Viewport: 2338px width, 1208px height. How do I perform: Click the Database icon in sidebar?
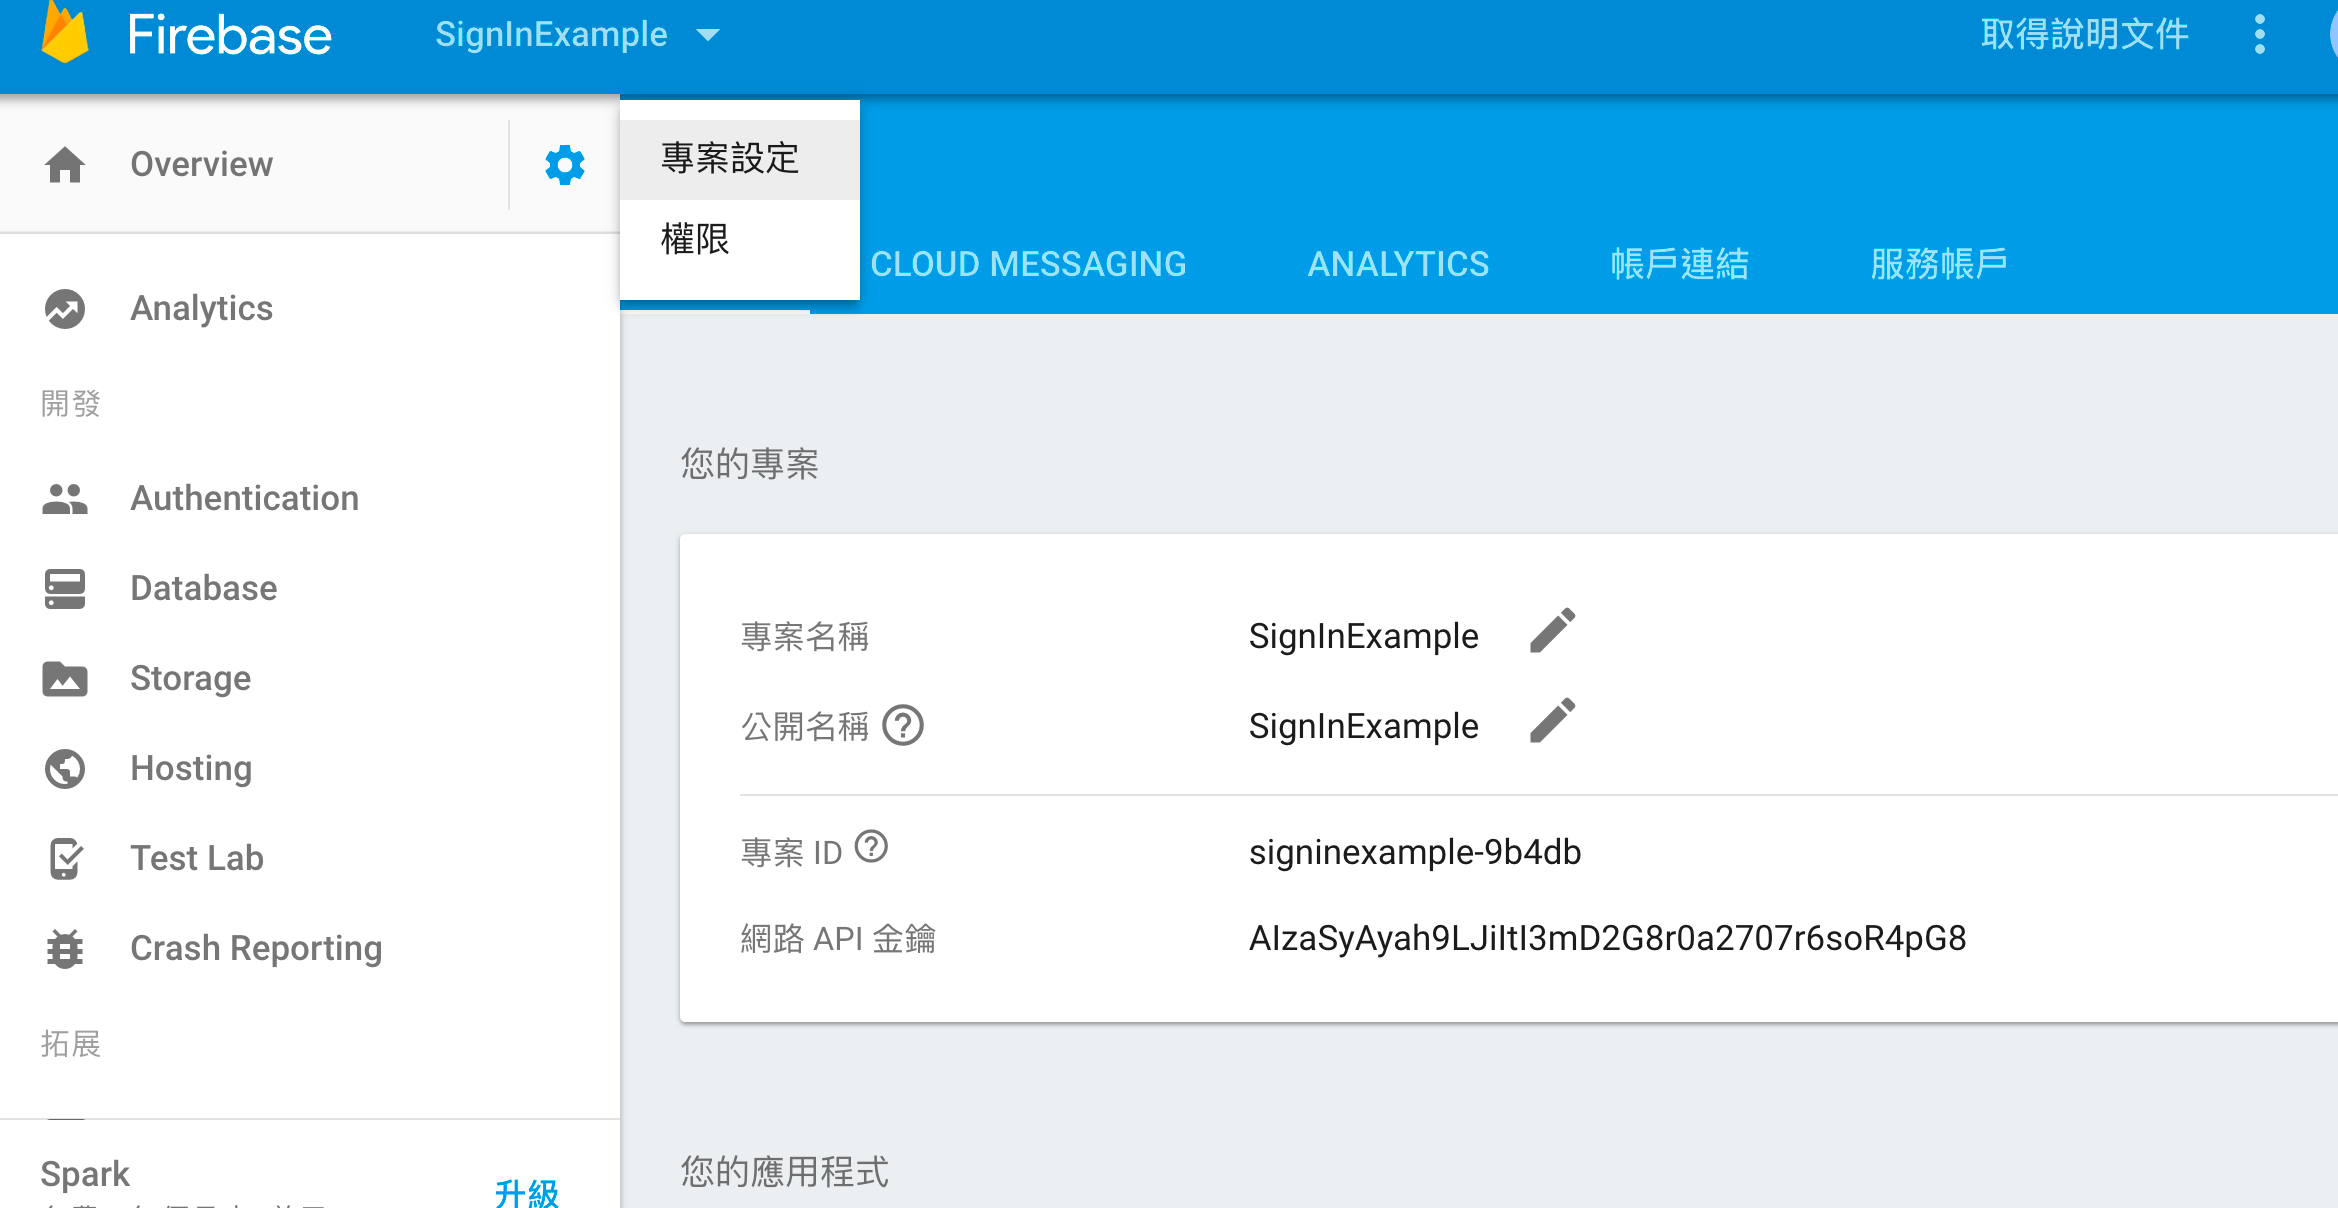(65, 588)
